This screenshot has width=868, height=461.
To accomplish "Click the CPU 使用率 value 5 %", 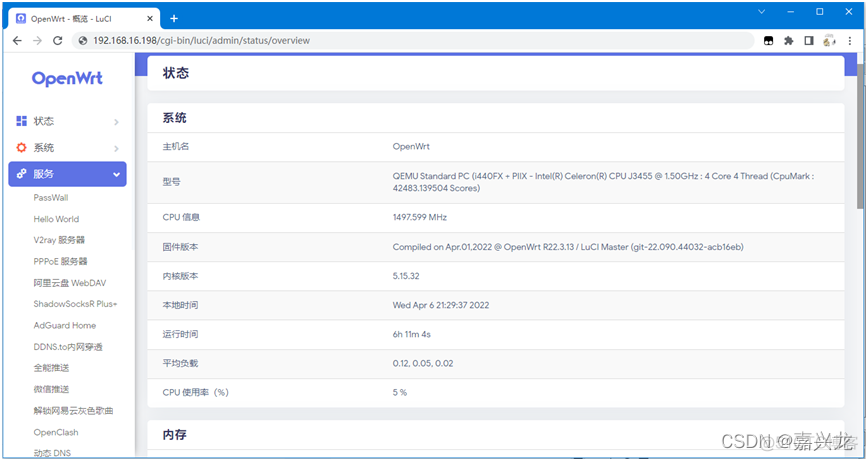I will pos(400,392).
